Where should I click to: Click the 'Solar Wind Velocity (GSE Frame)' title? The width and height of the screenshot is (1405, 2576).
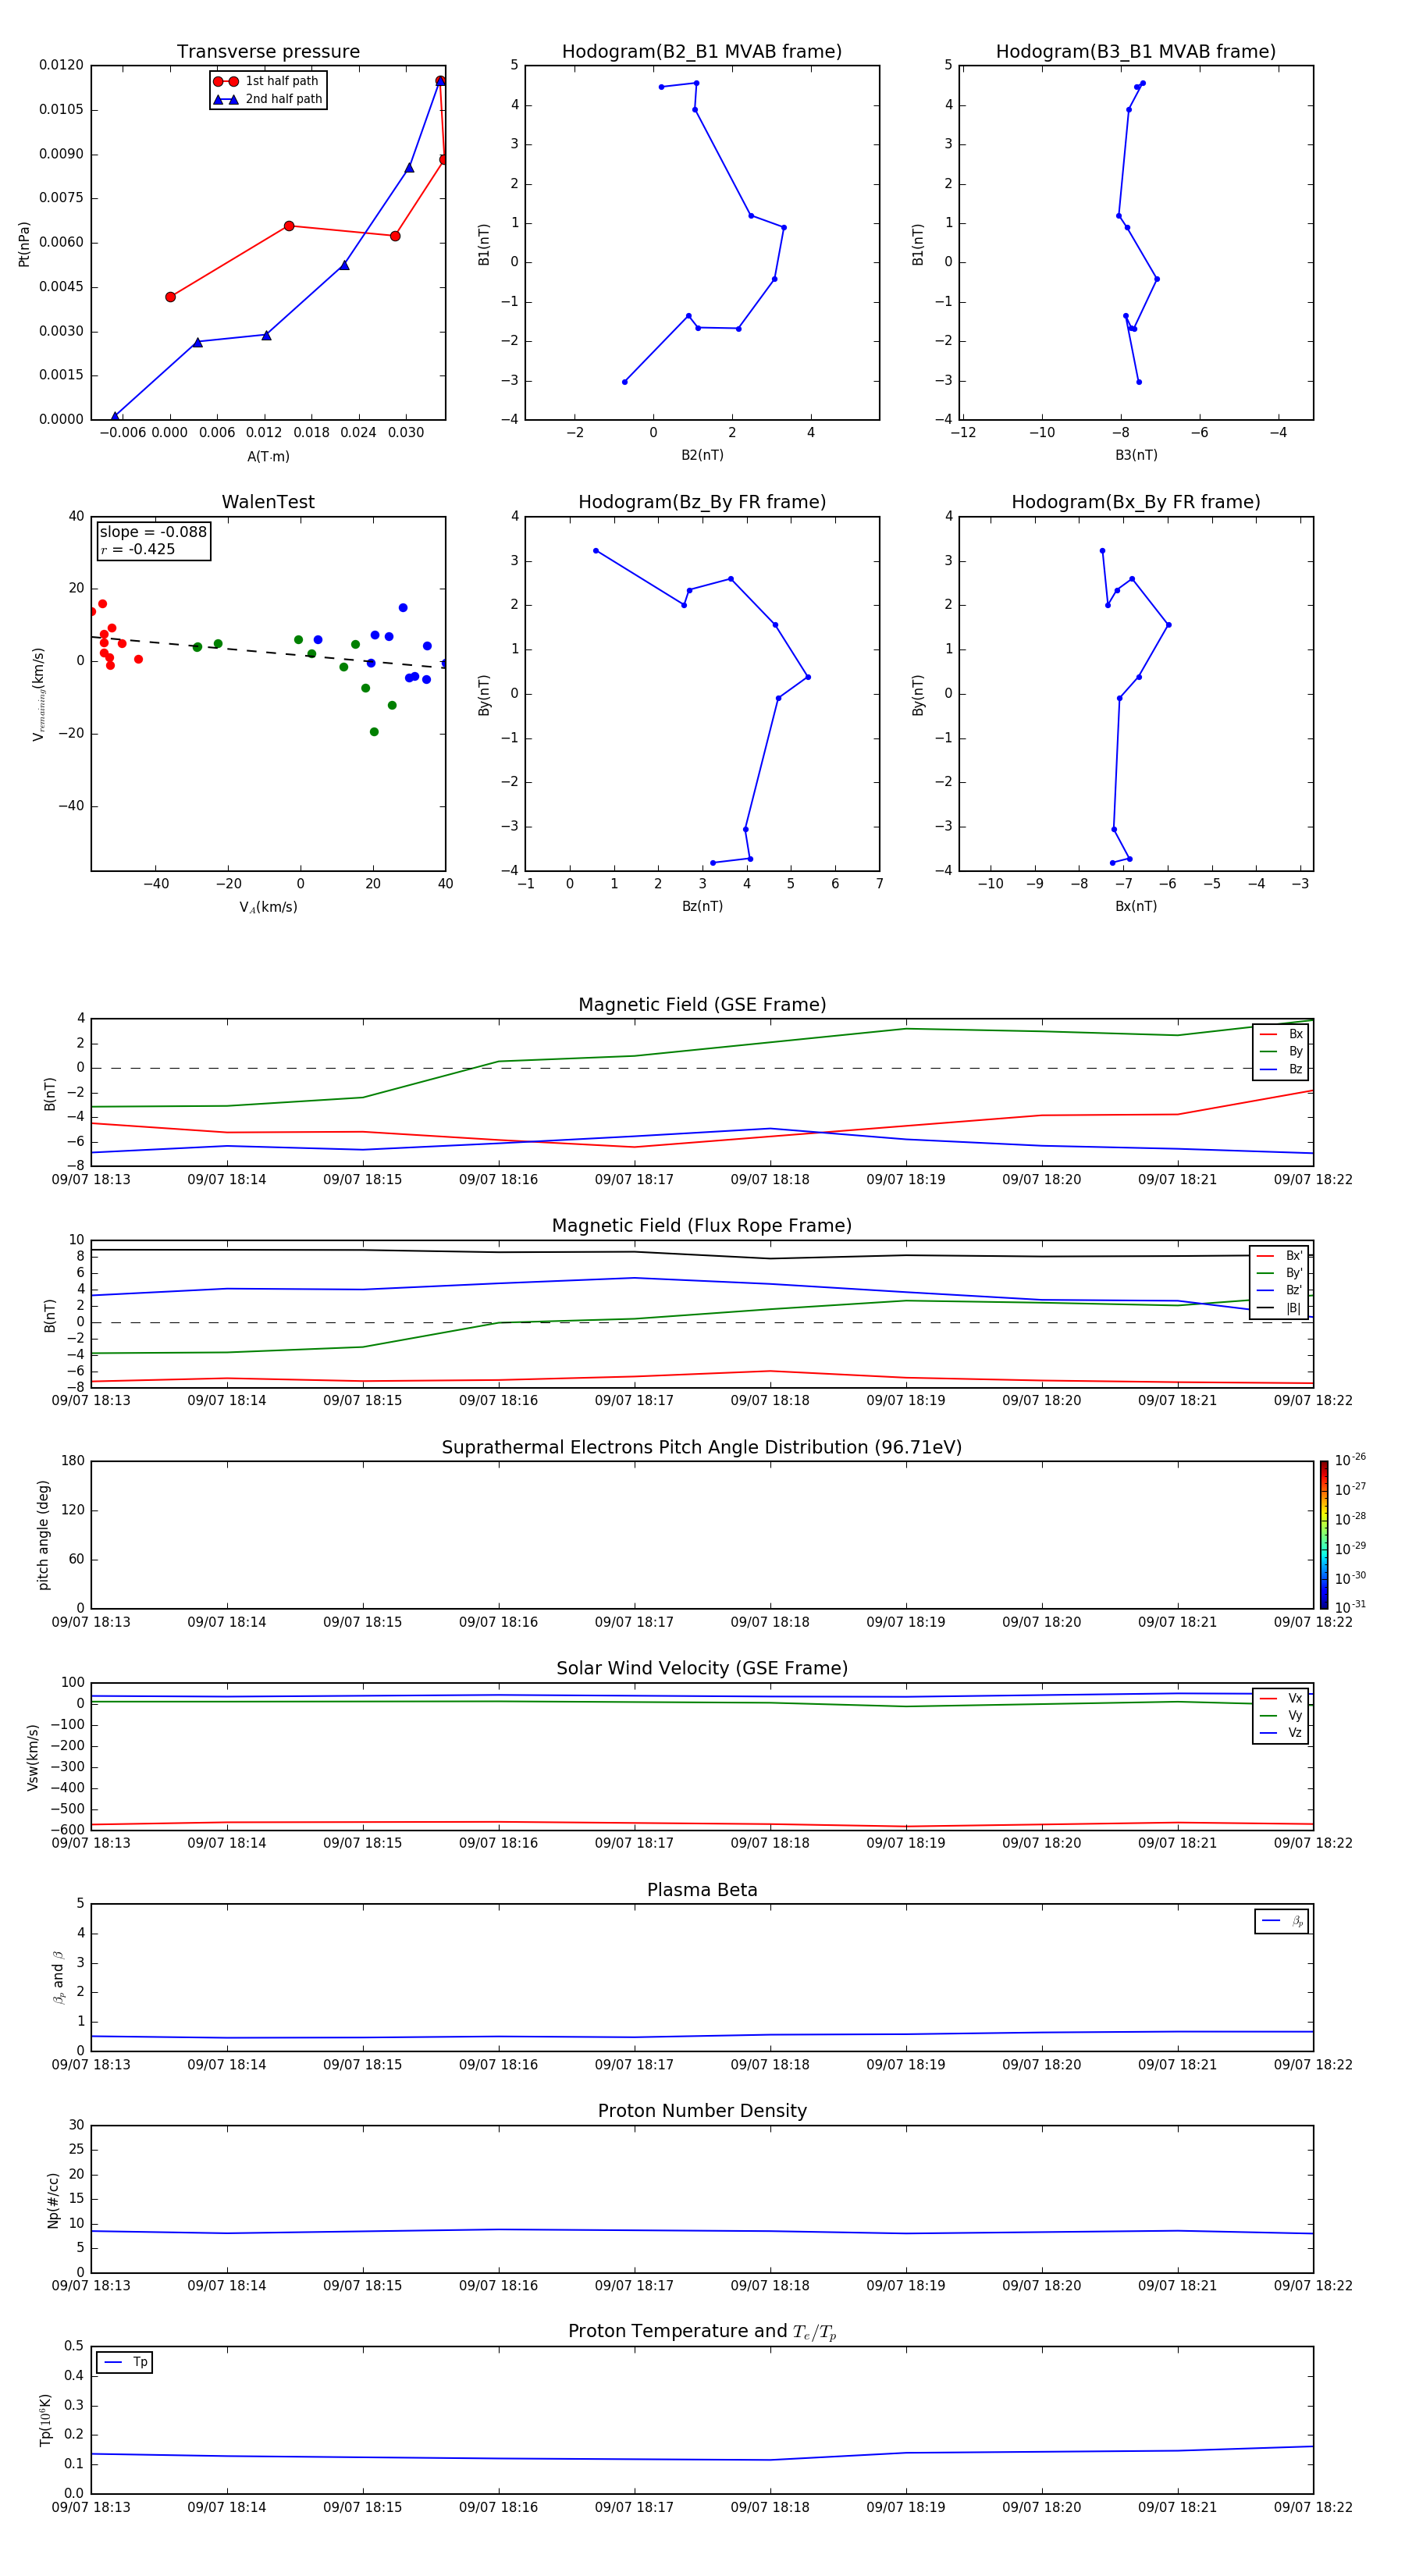coord(702,1668)
